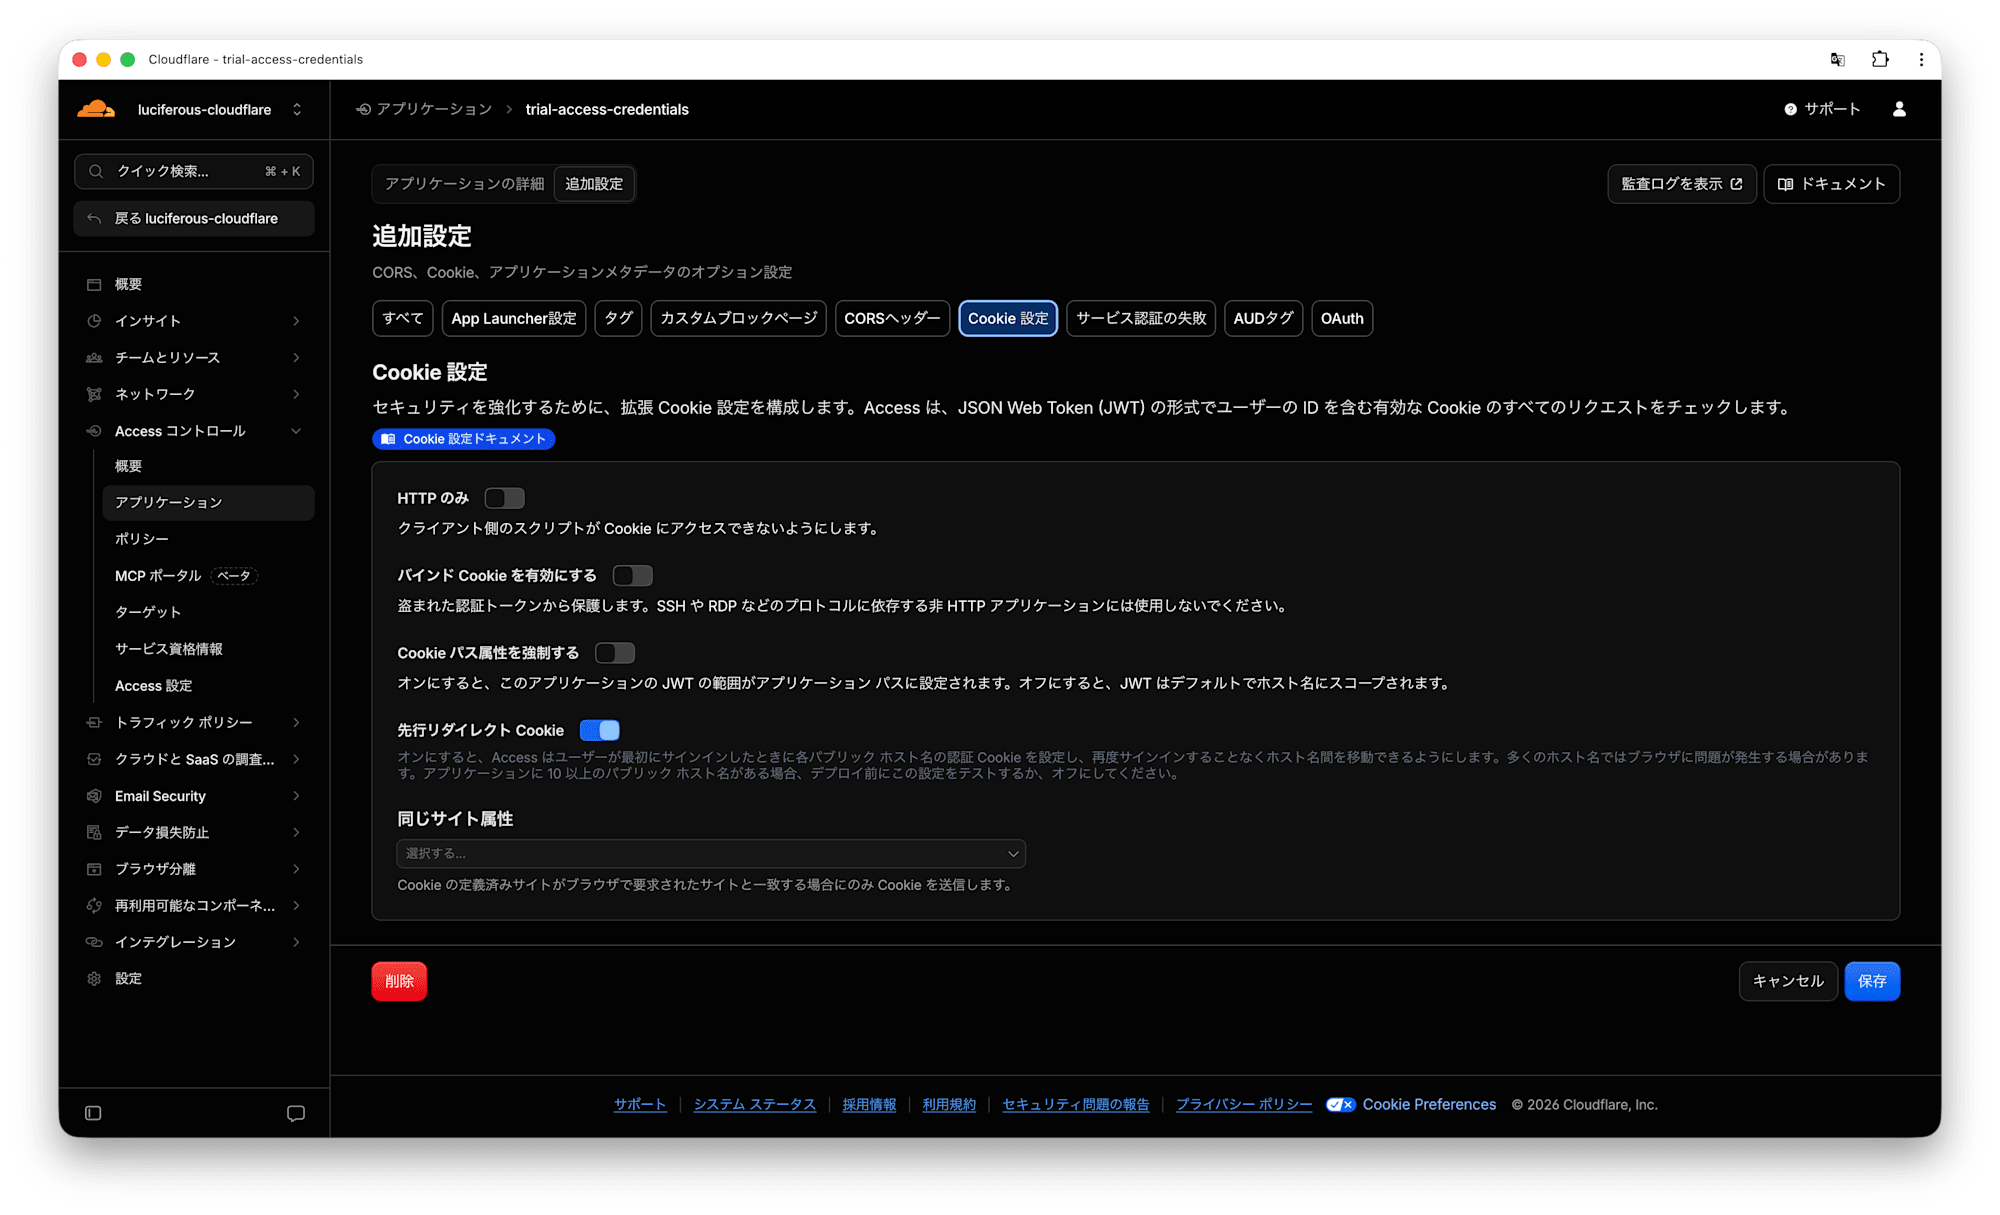
Task: Click the インサイト icon in the sidebar
Action: click(94, 321)
